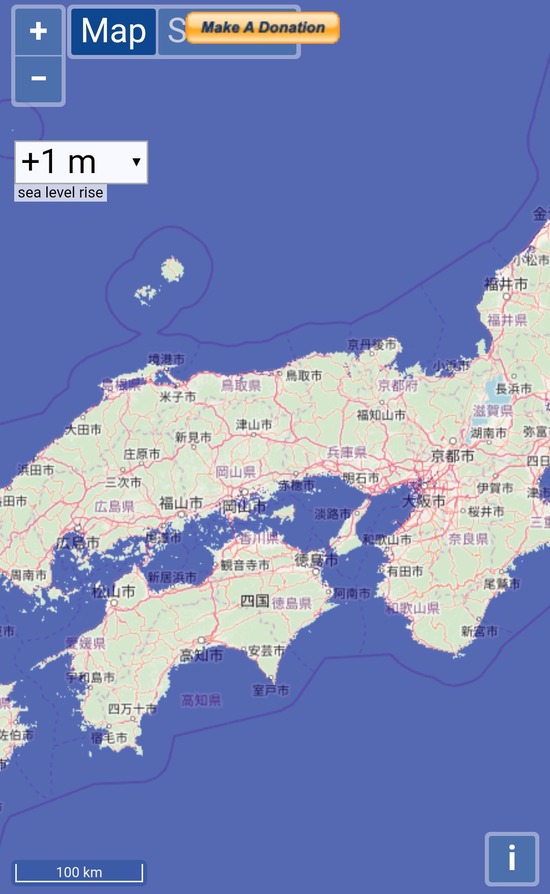Click the 四万十市 city label
This screenshot has width=550, height=894.
pyautogui.click(x=132, y=709)
